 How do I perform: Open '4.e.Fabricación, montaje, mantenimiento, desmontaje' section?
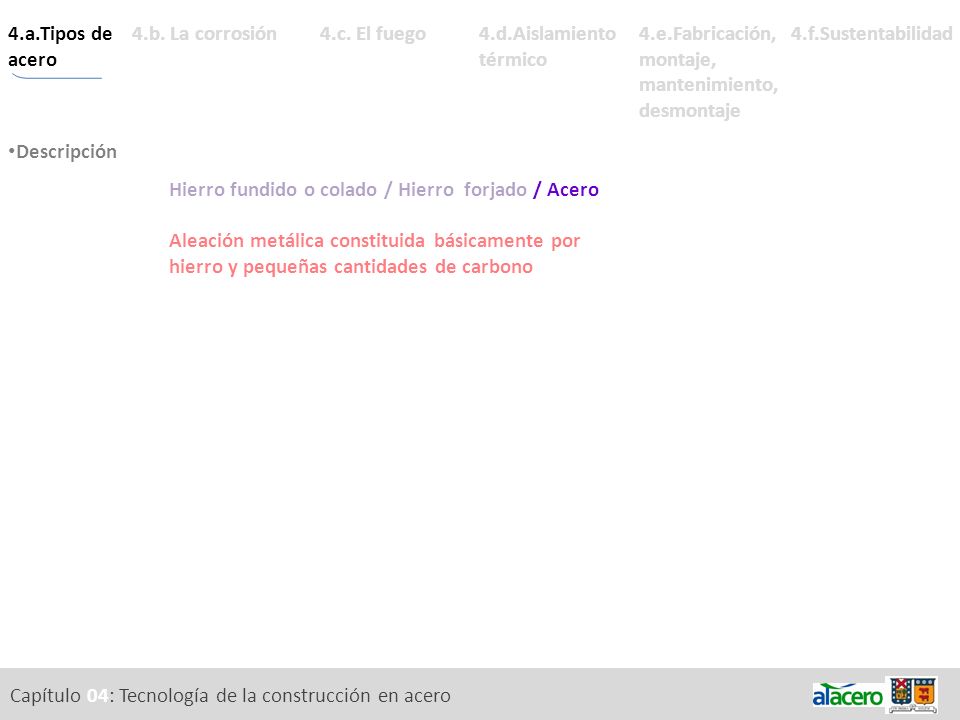click(708, 72)
